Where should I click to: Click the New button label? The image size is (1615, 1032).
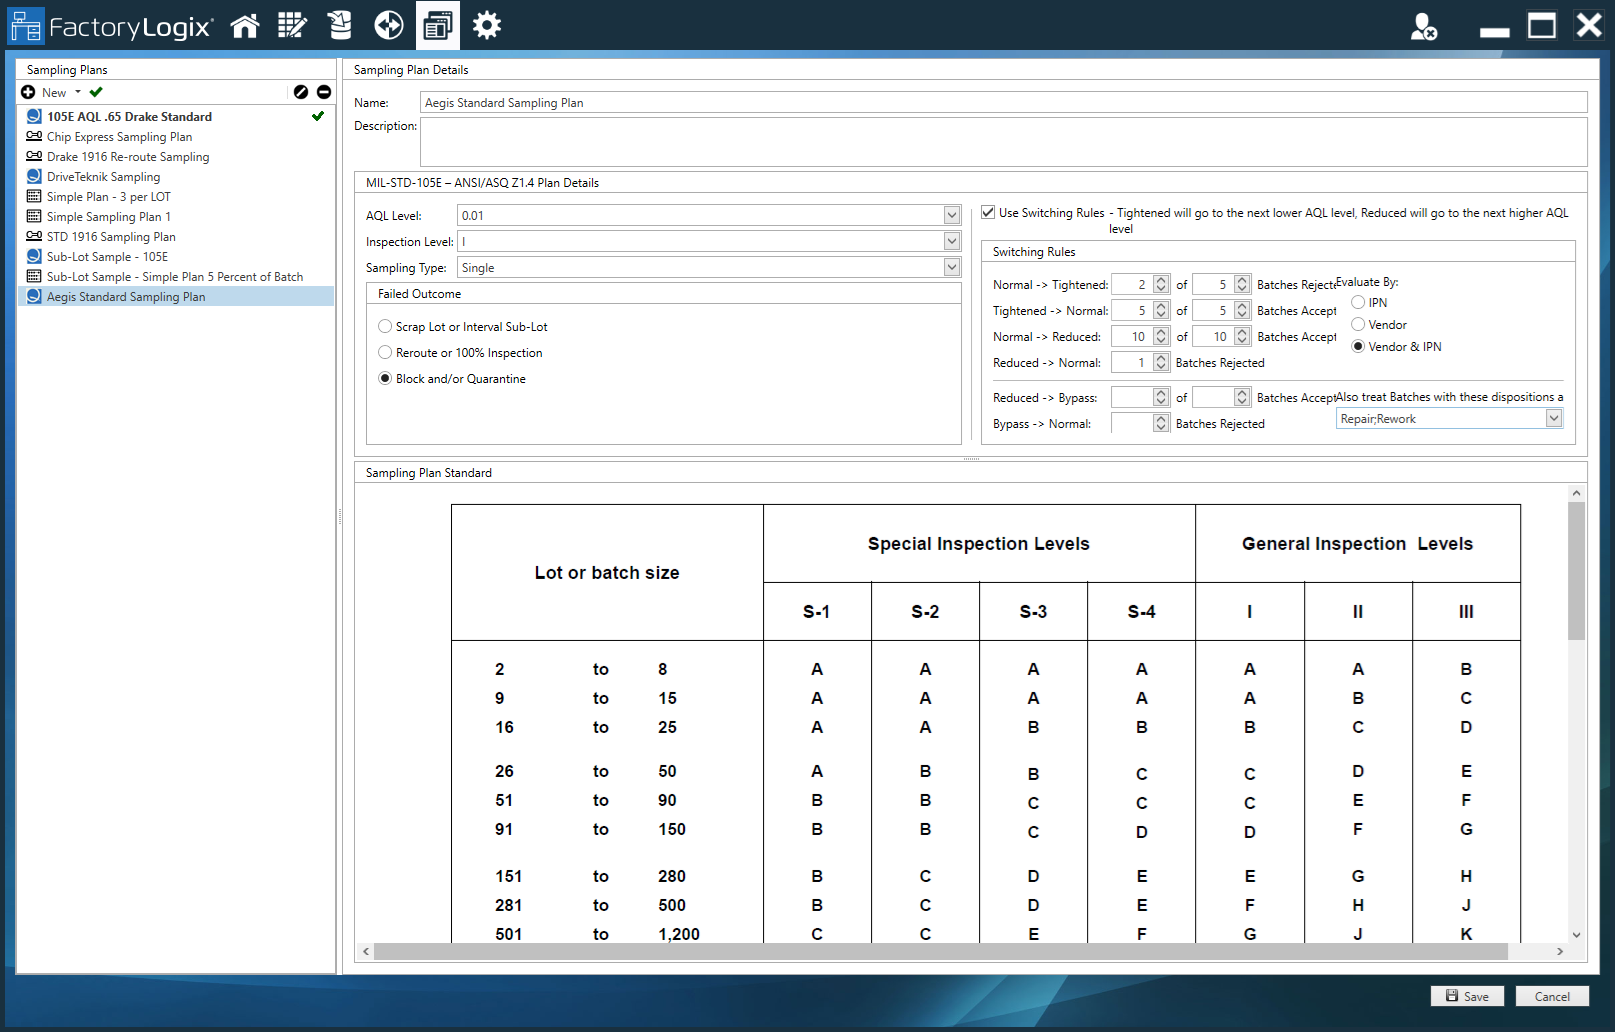(54, 93)
